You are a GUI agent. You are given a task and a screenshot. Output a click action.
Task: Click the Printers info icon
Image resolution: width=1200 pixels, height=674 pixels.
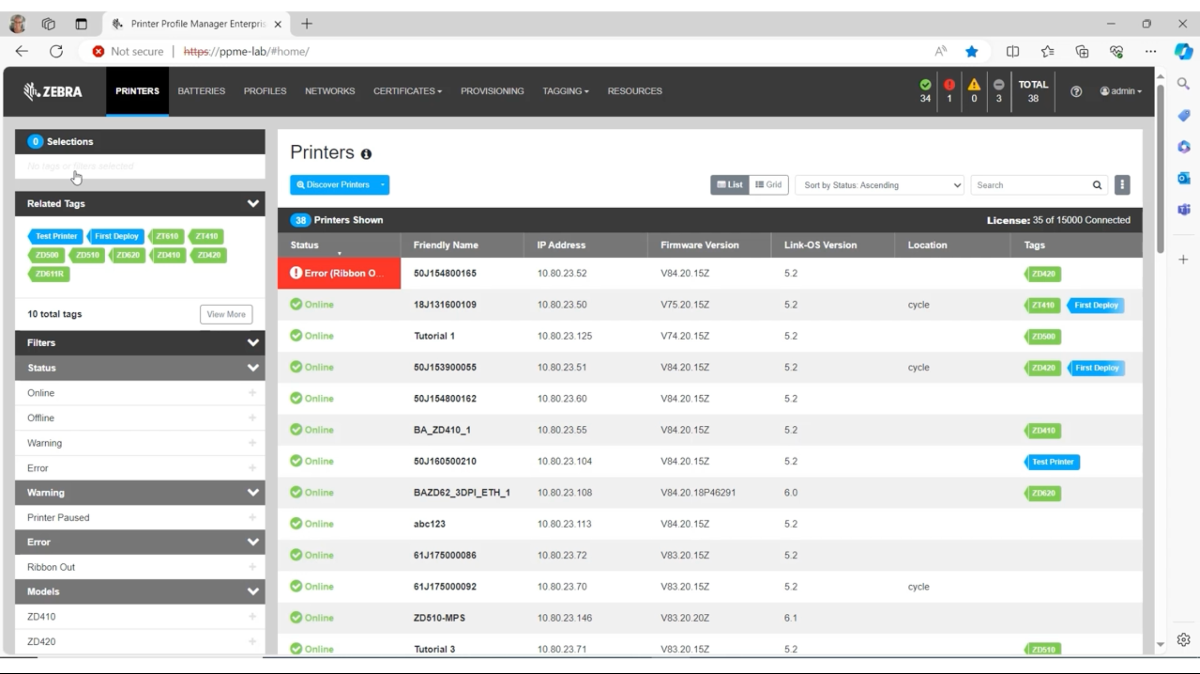366,154
